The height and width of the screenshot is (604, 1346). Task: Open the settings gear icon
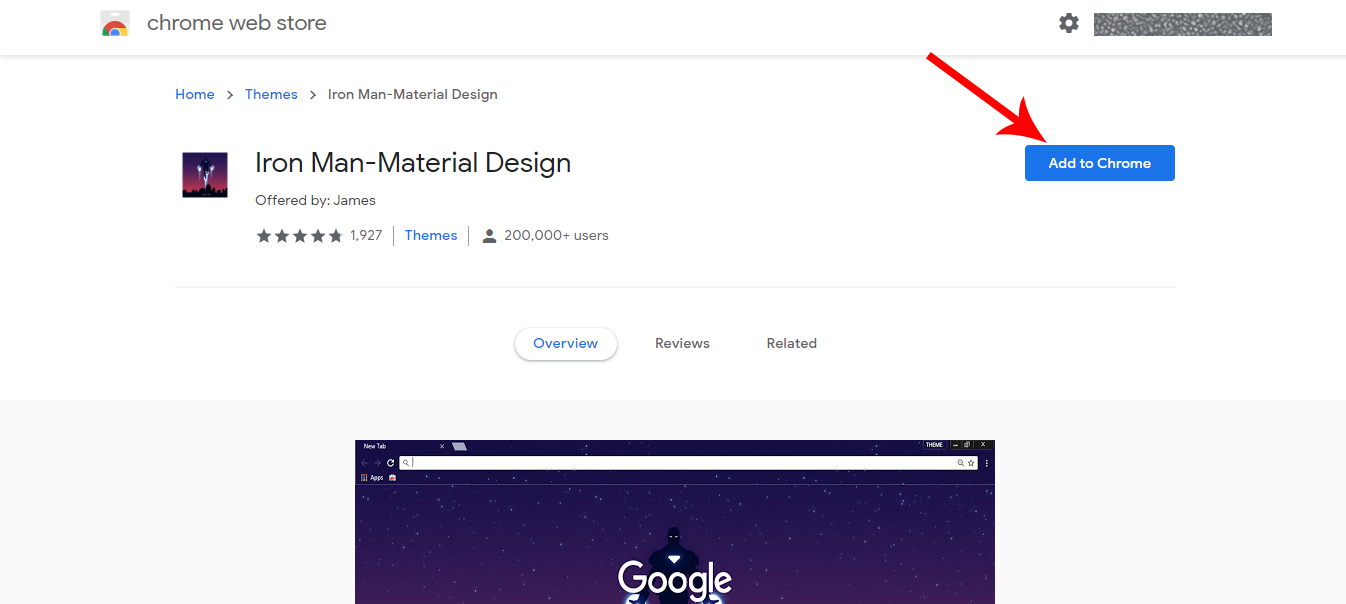[1069, 23]
